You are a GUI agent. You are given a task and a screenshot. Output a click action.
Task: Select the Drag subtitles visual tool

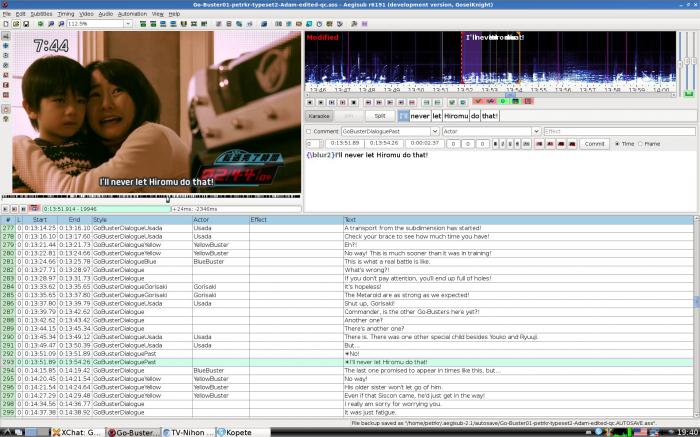[x=6, y=46]
